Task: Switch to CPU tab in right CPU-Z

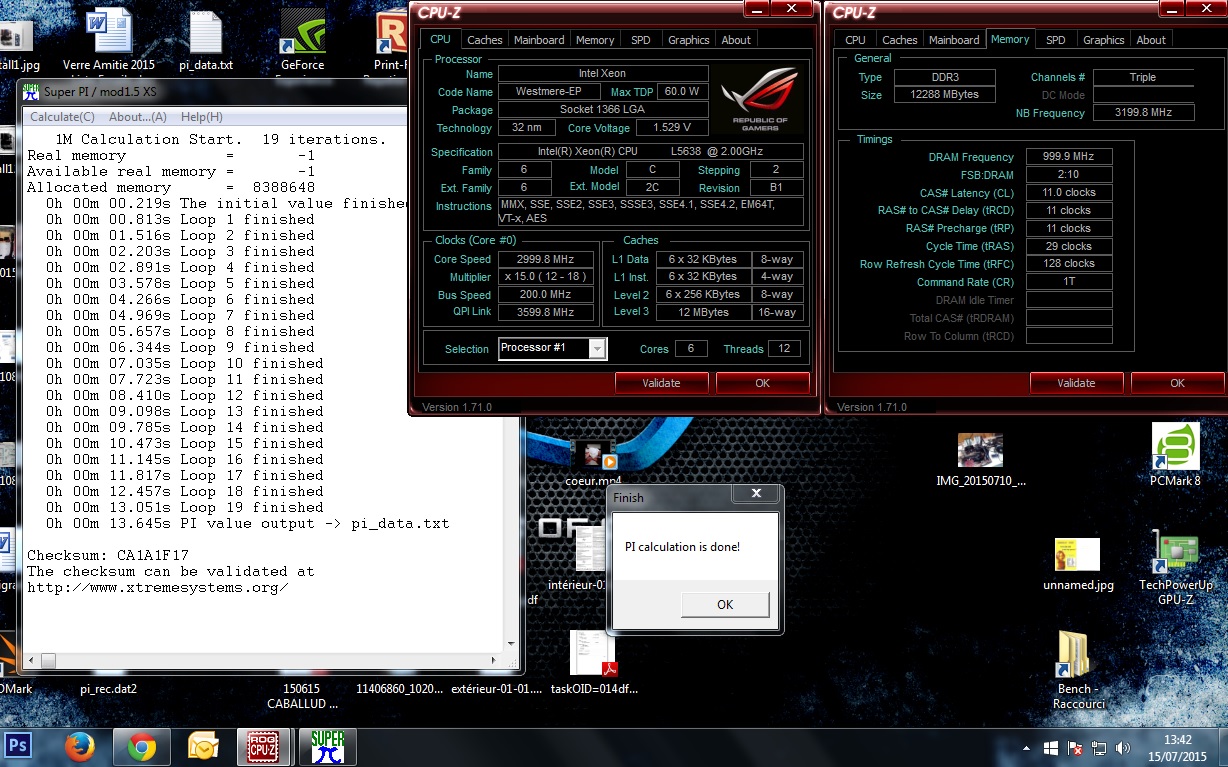Action: pyautogui.click(x=855, y=40)
